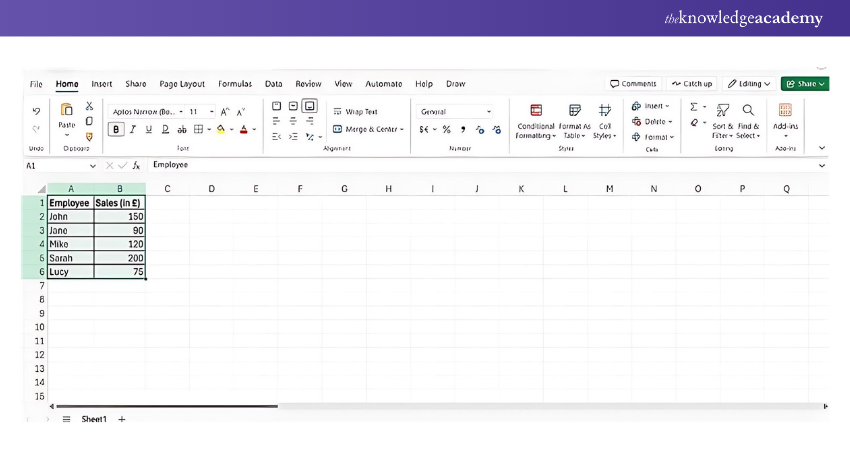Click the Cut scissors icon
This screenshot has width=850, height=450.
pos(89,106)
